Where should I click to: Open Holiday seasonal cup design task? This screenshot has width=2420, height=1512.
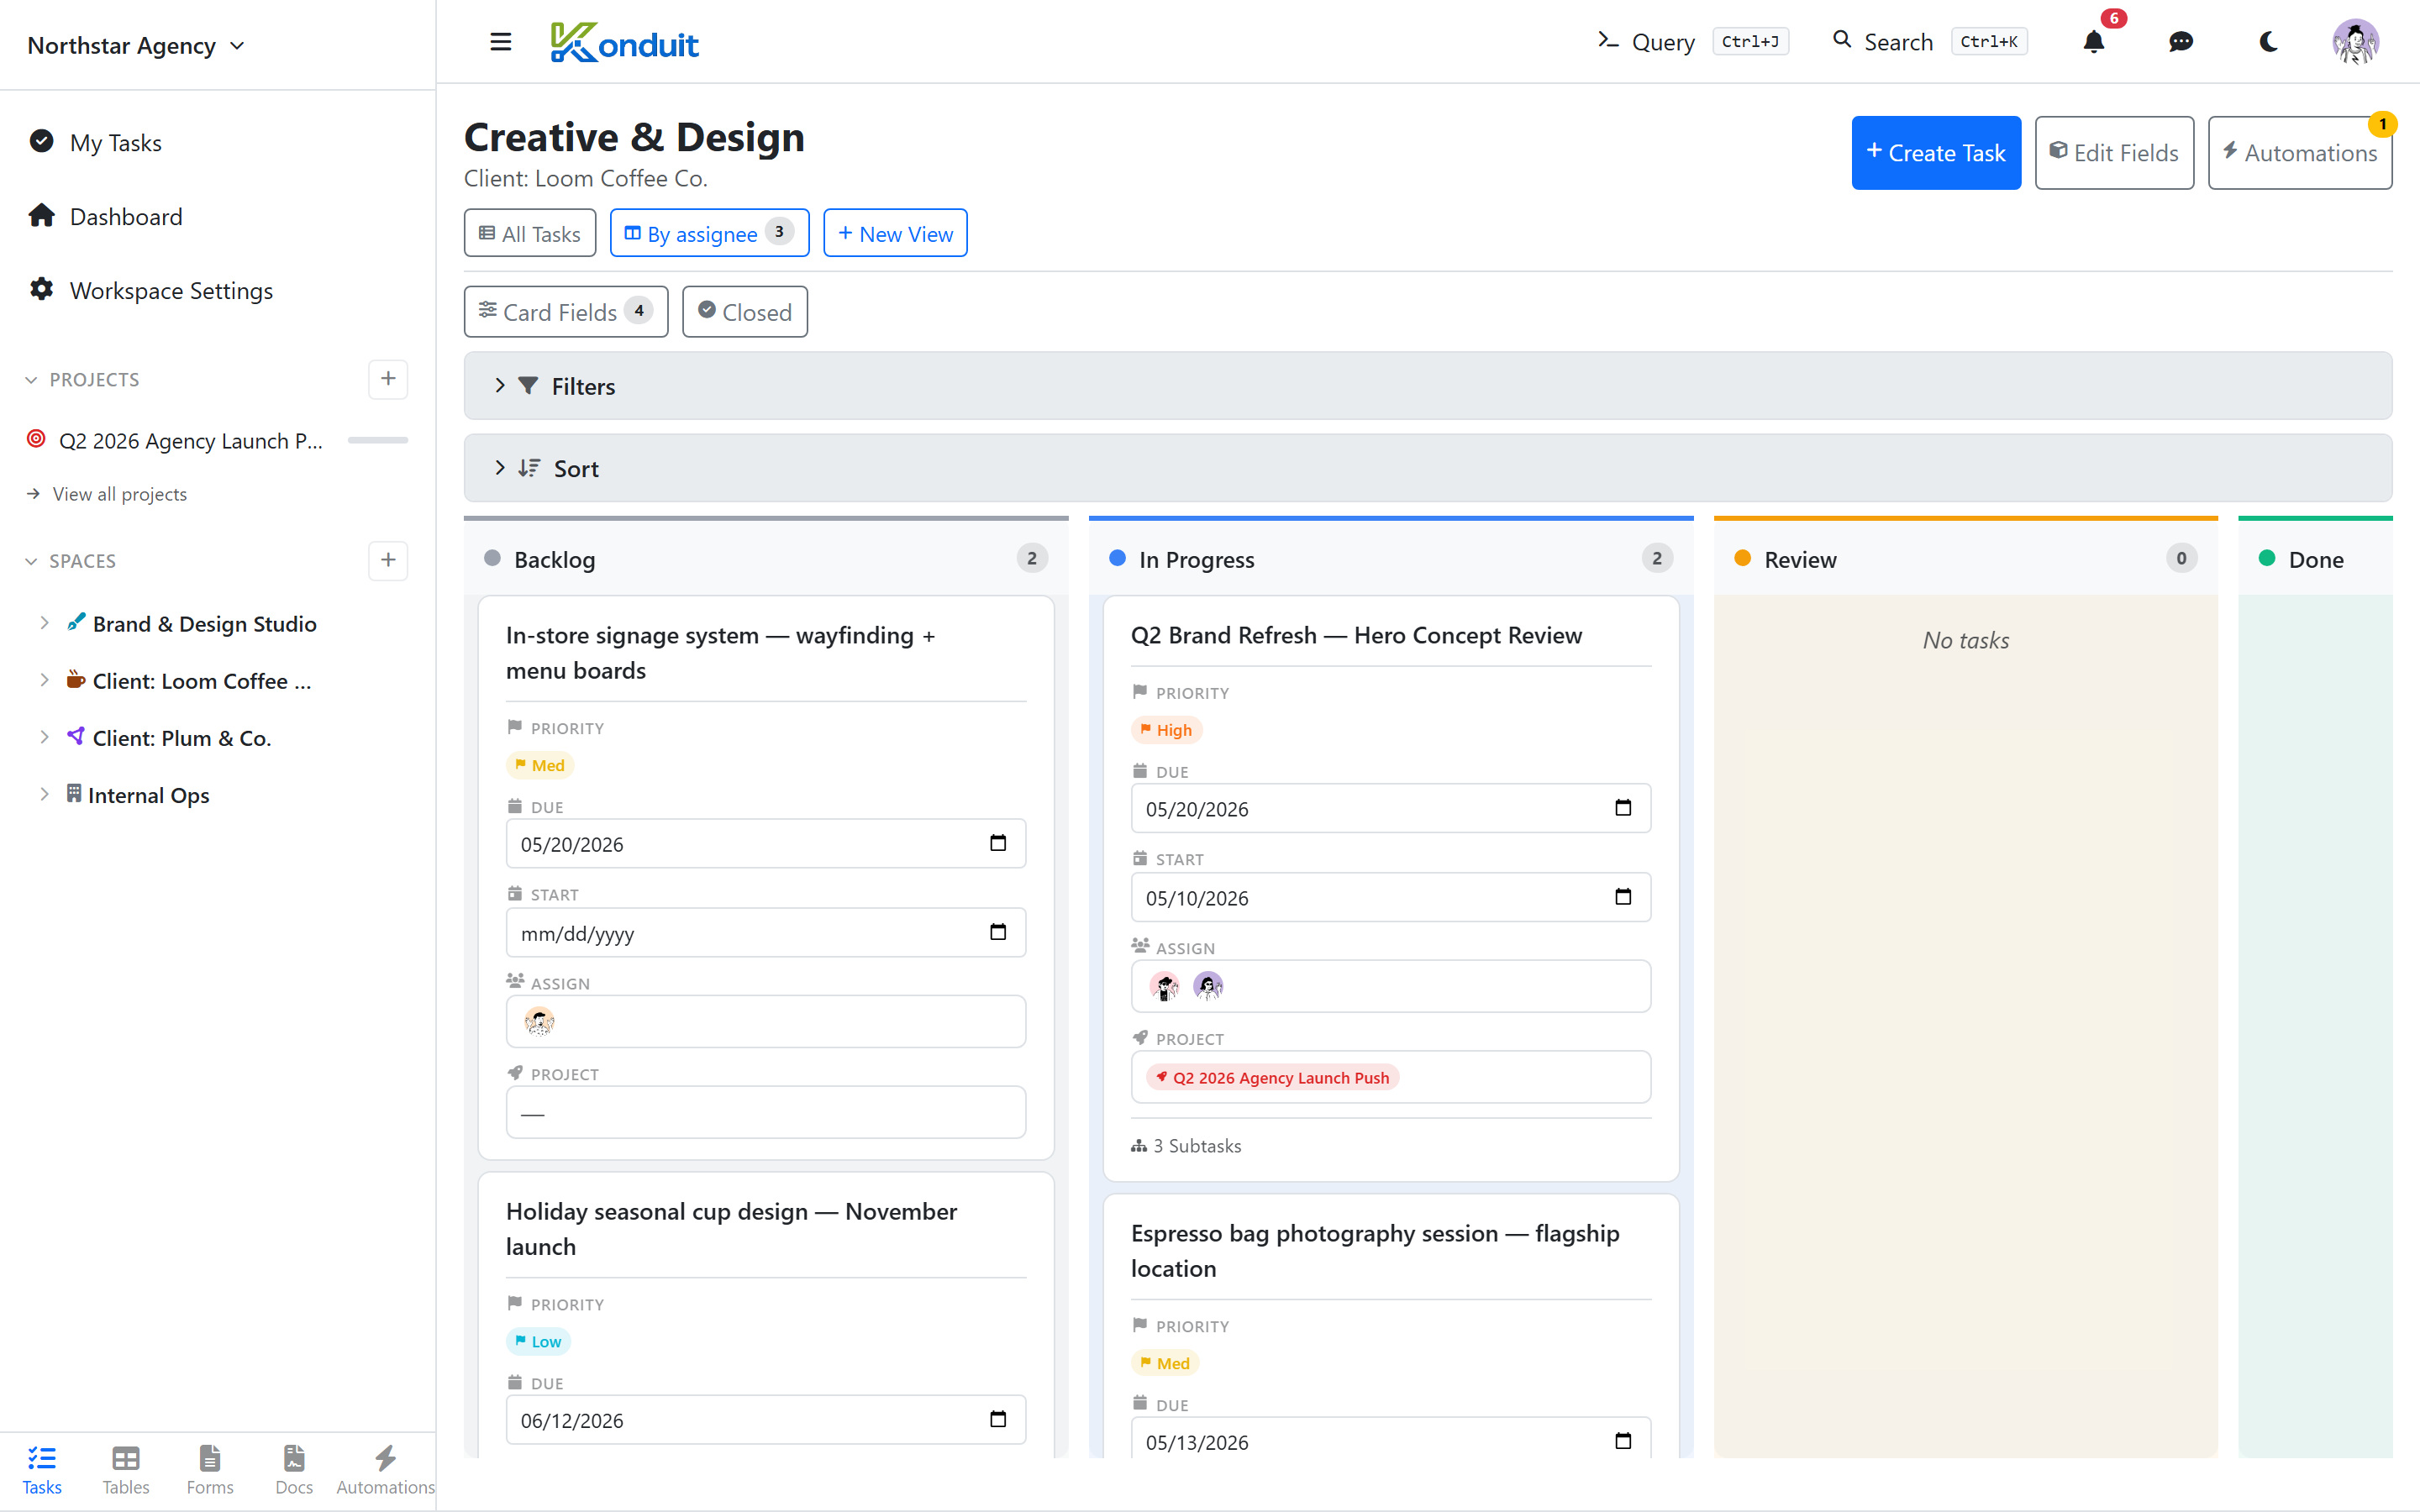pyautogui.click(x=731, y=1228)
